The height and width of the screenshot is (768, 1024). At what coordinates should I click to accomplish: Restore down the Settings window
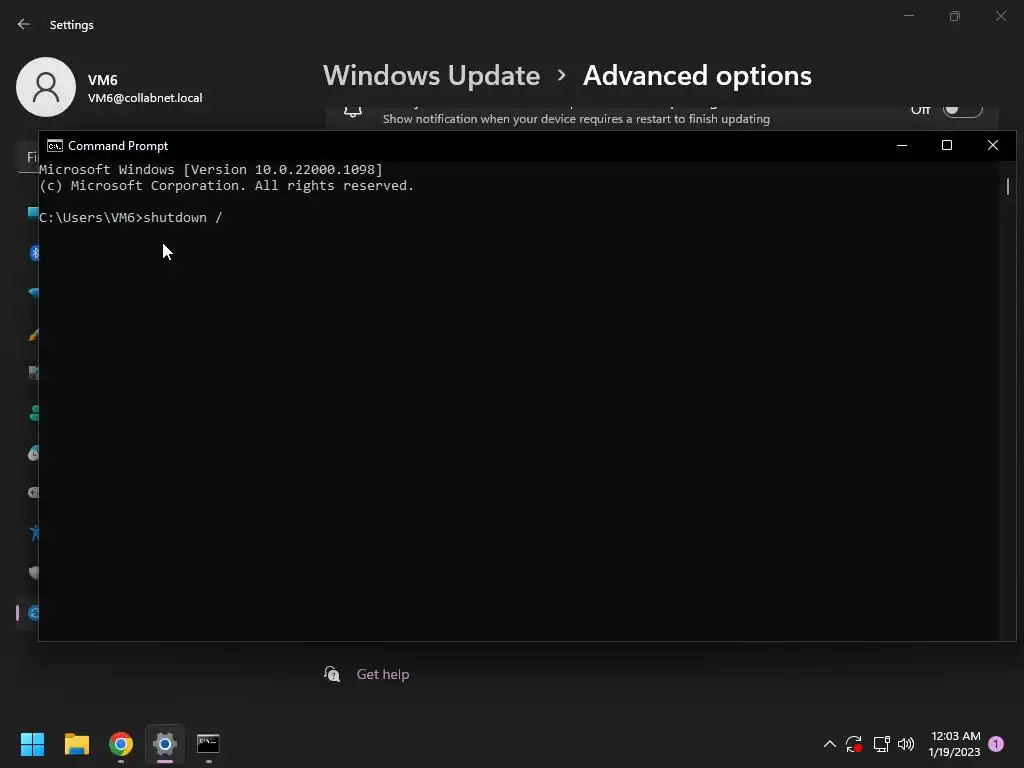[x=955, y=16]
